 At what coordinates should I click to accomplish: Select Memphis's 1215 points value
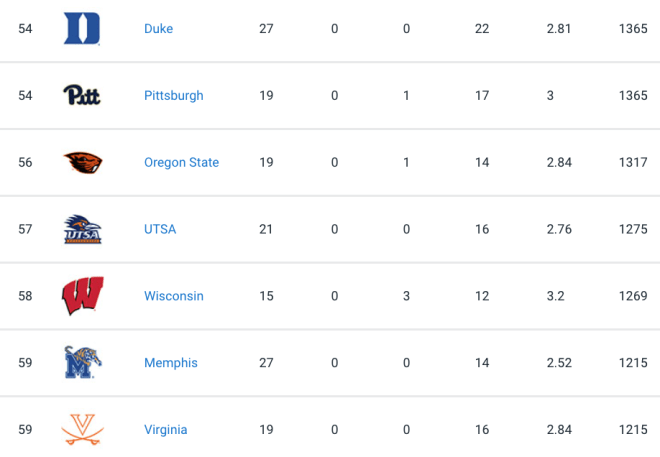point(633,363)
